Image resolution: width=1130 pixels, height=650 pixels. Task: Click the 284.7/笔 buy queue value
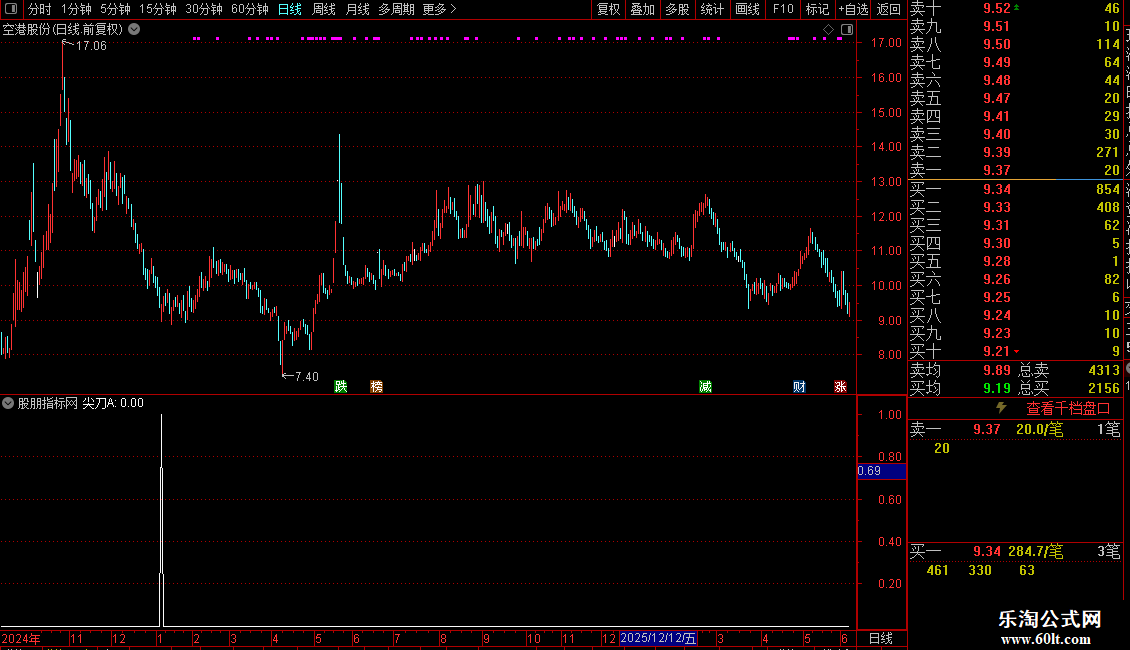[x=1036, y=551]
